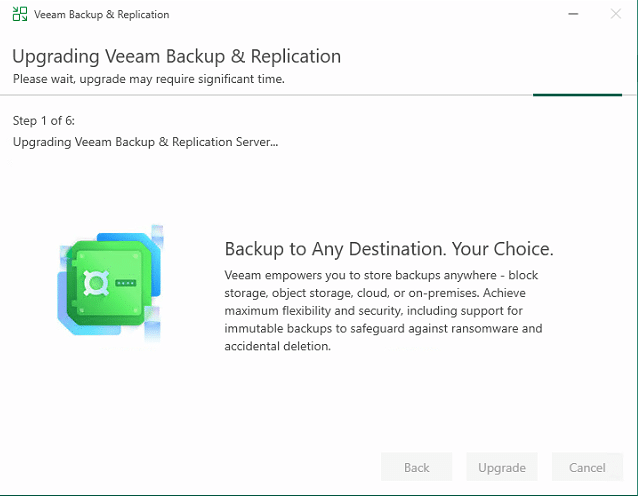Viewport: 638px width, 496px height.
Task: Click the 'Please wait' subtitle text
Action: pyautogui.click(x=148, y=79)
